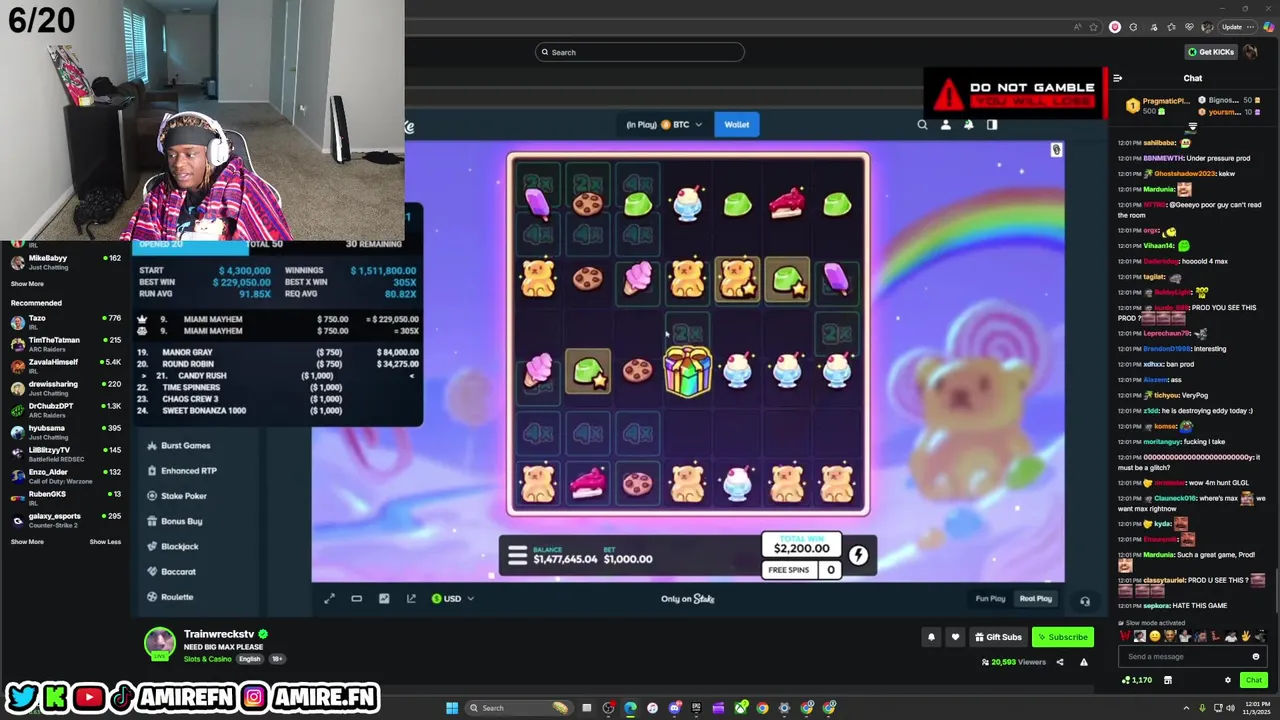Image resolution: width=1280 pixels, height=720 pixels.
Task: Open the user avatar in Kick header
Action: coord(1251,52)
